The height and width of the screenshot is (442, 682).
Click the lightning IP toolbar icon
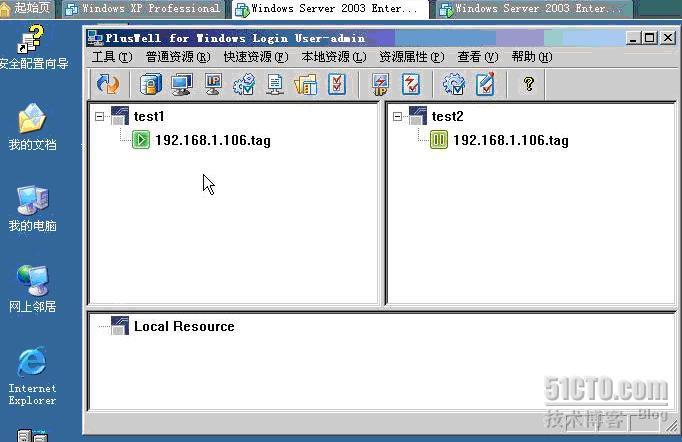coord(380,84)
